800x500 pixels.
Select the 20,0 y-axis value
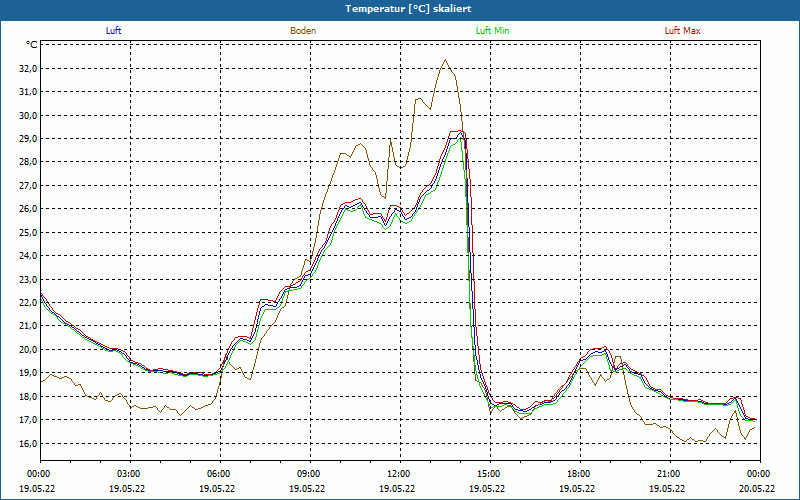pos(28,349)
